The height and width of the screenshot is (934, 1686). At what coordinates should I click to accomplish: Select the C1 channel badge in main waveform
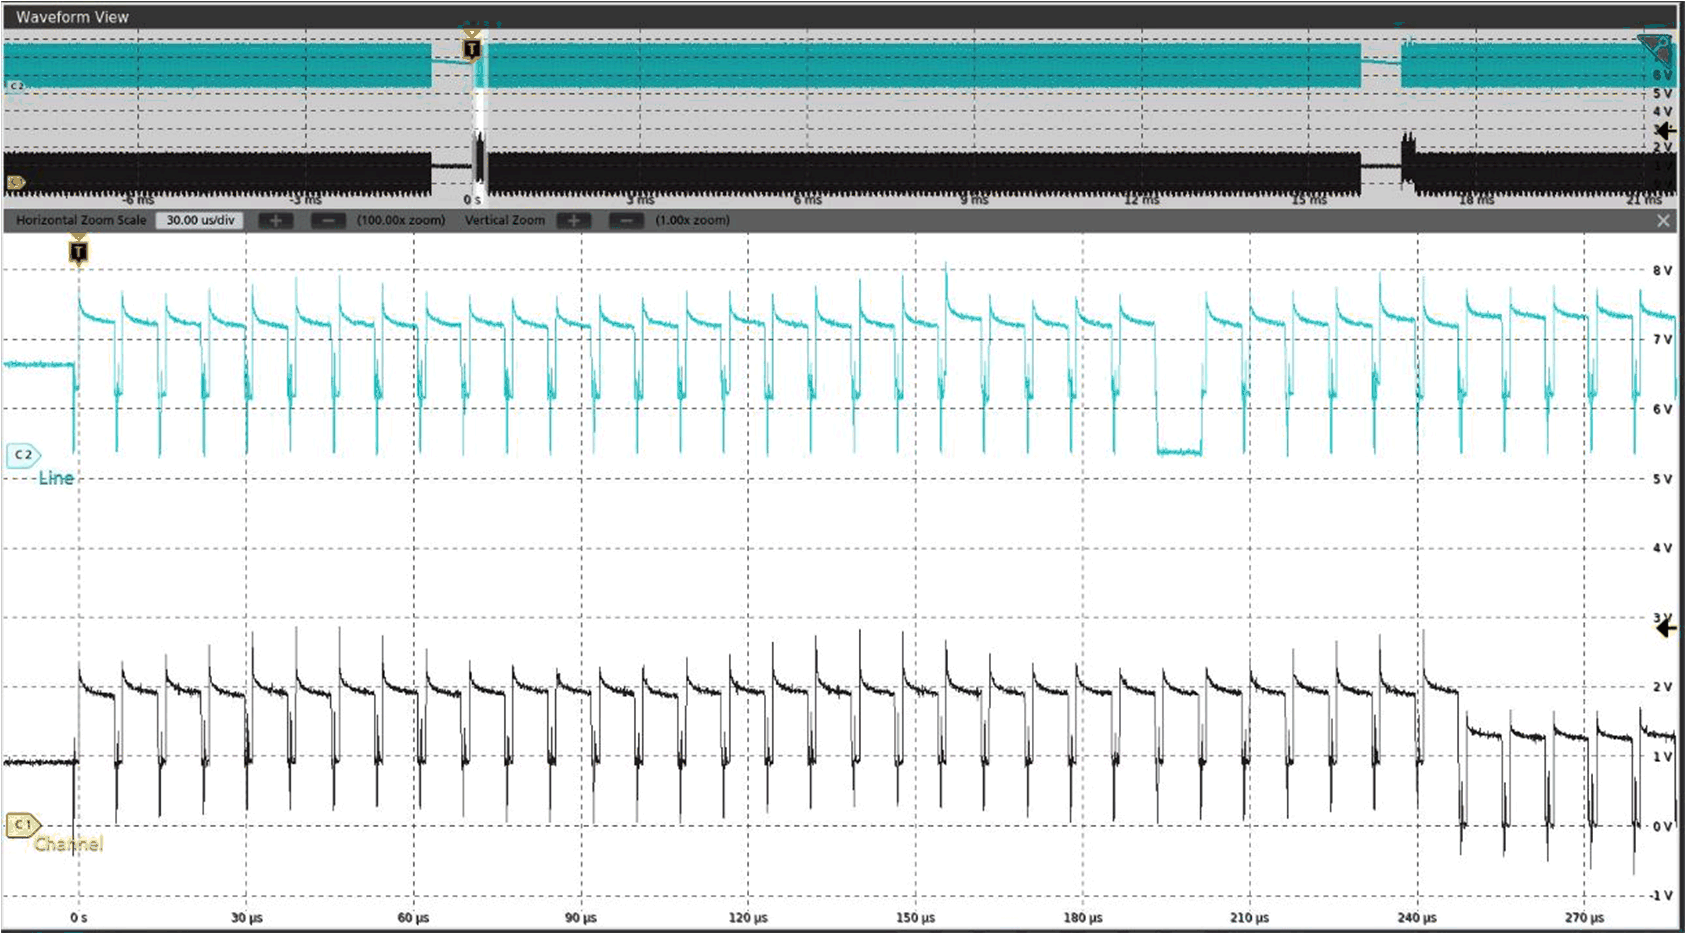[22, 825]
